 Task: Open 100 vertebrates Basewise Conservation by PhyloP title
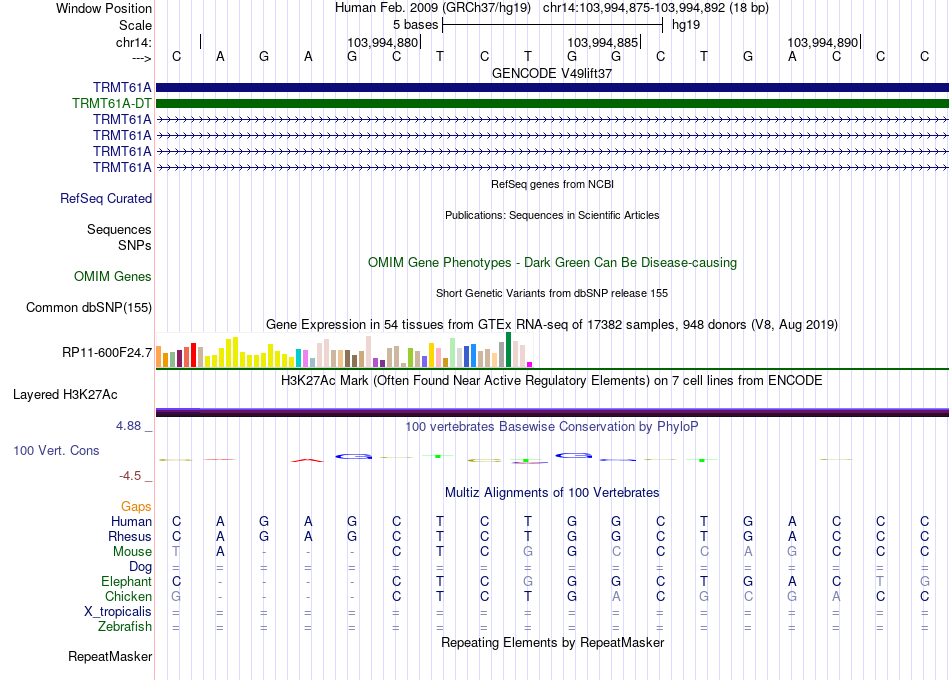[552, 427]
